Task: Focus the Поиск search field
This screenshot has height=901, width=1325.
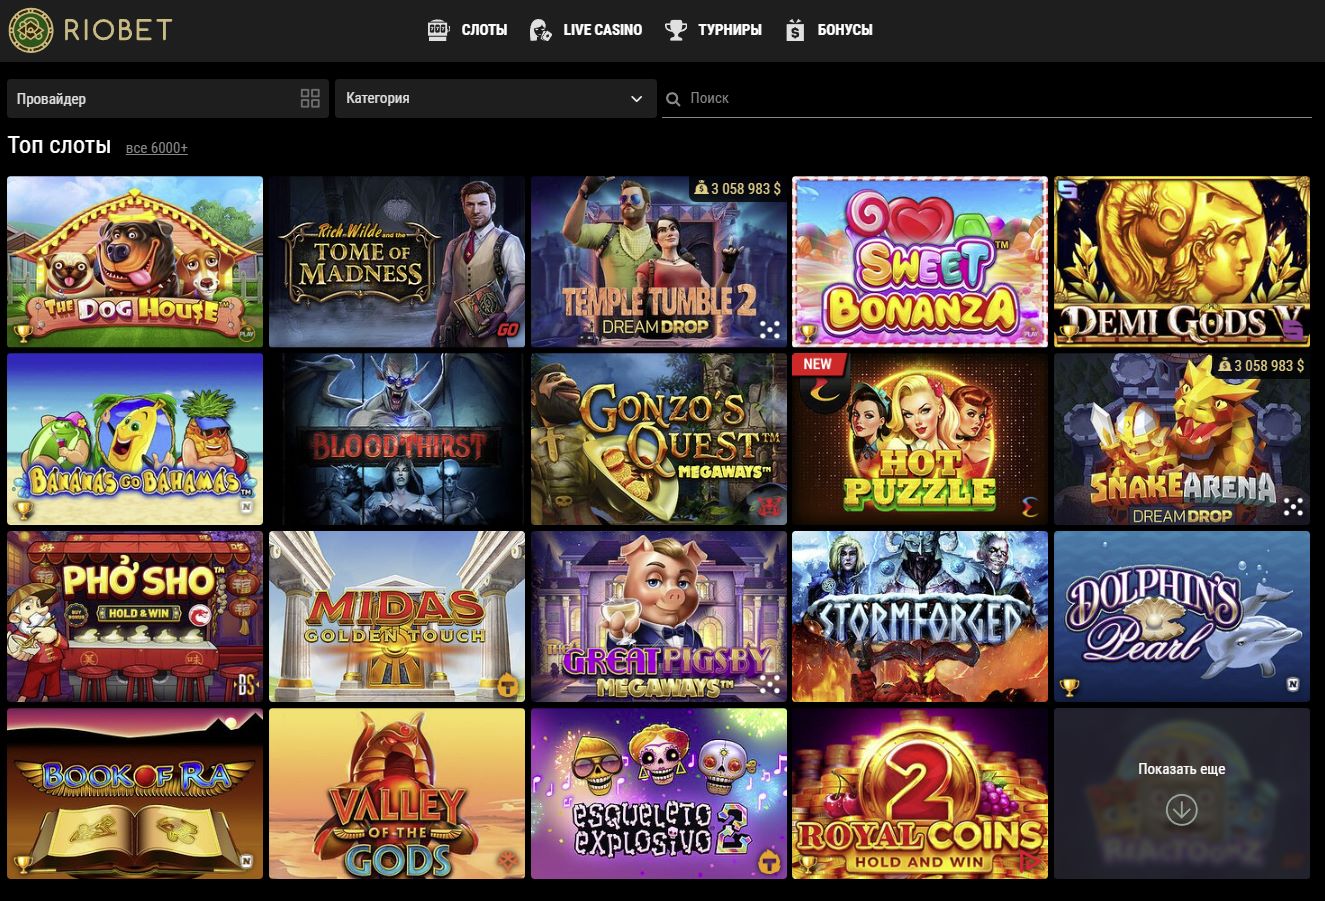Action: tap(990, 98)
